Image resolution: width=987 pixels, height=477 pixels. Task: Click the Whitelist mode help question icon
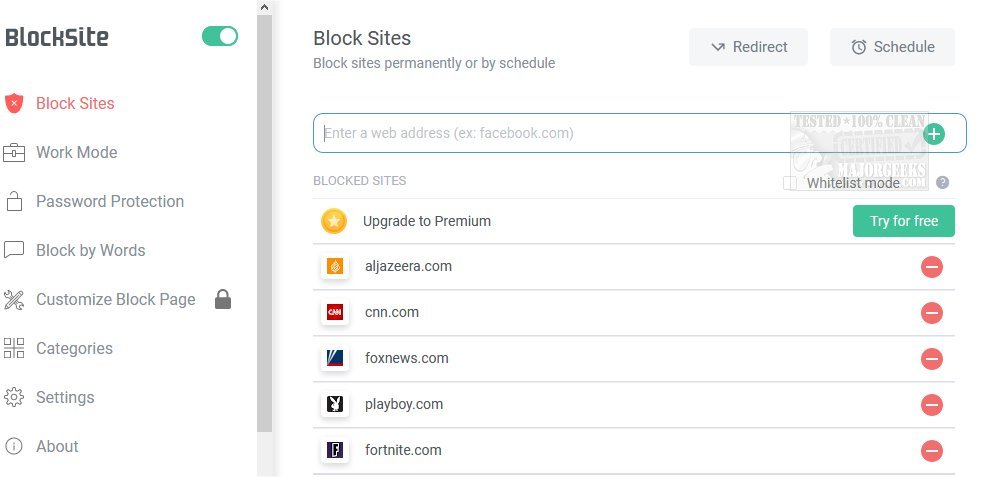942,183
